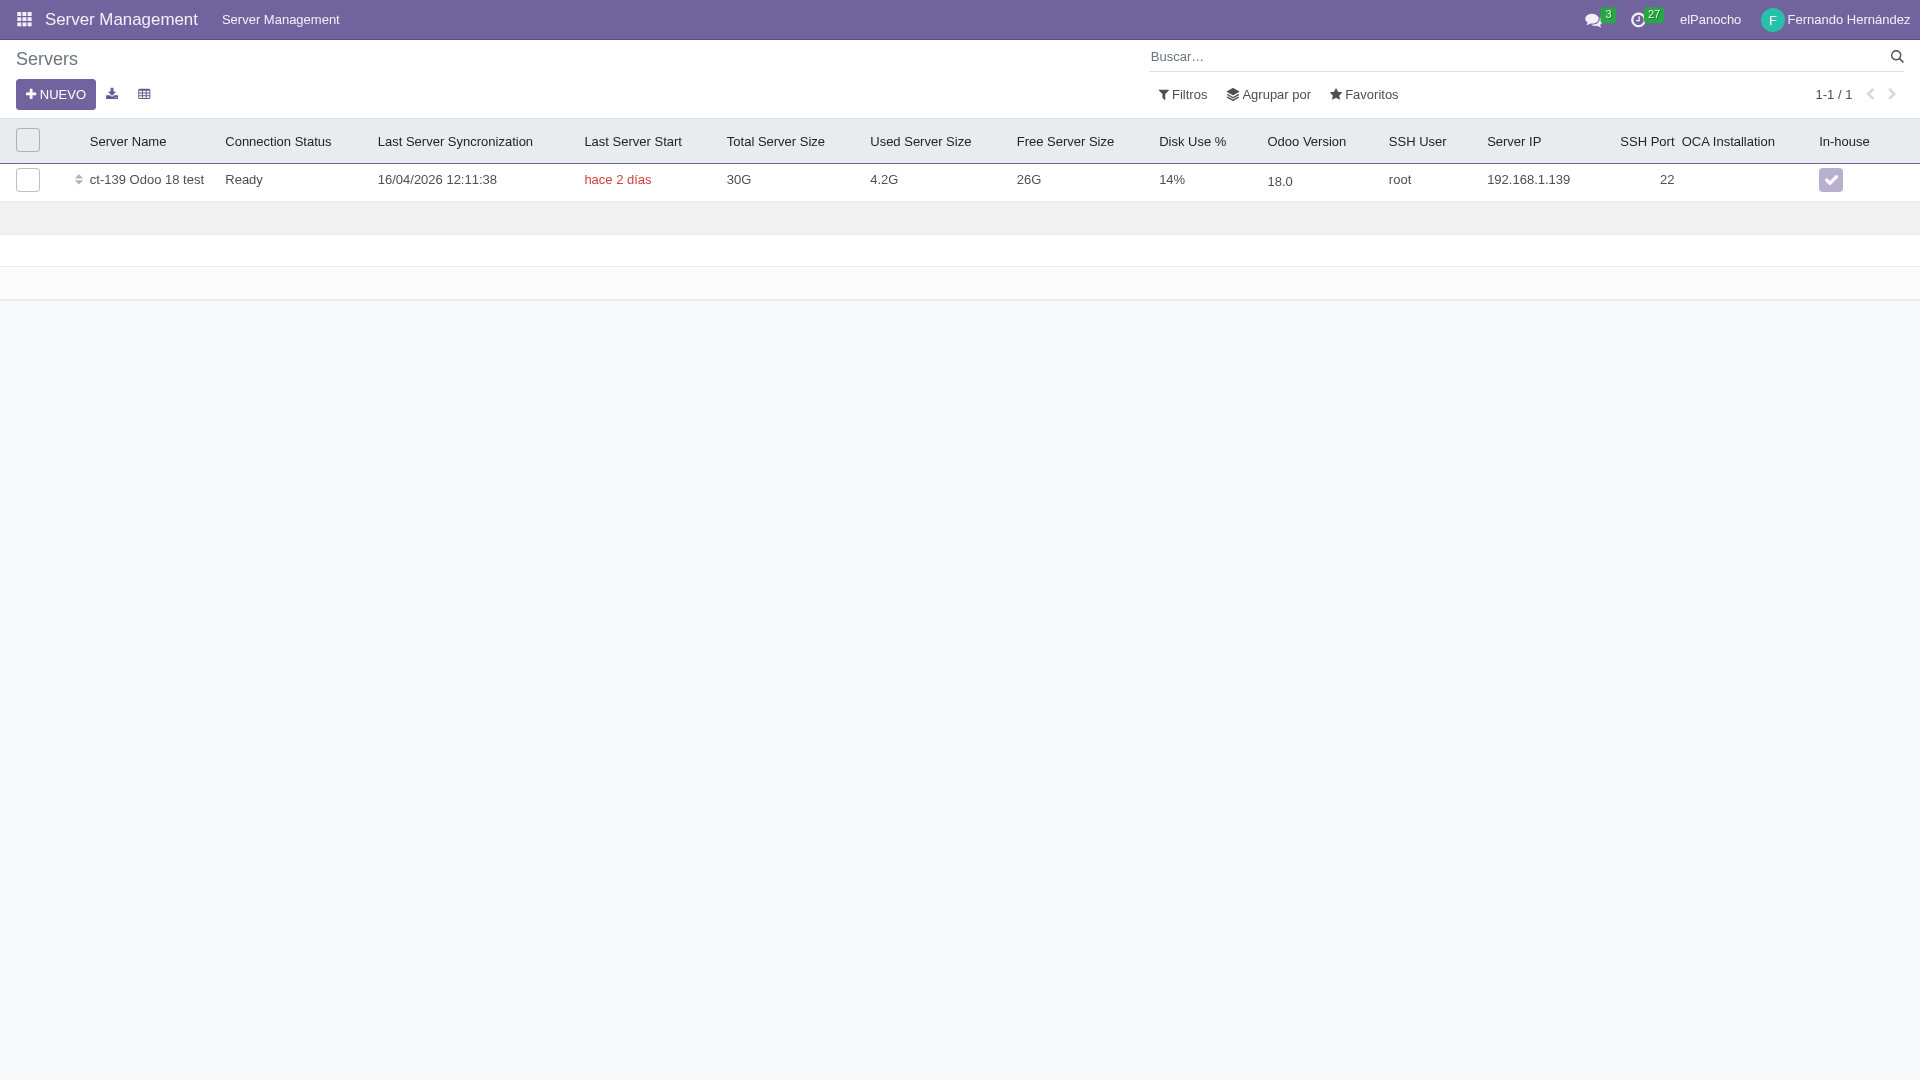Open Fernando Hernández user menu
This screenshot has height=1080, width=1920.
click(1835, 20)
